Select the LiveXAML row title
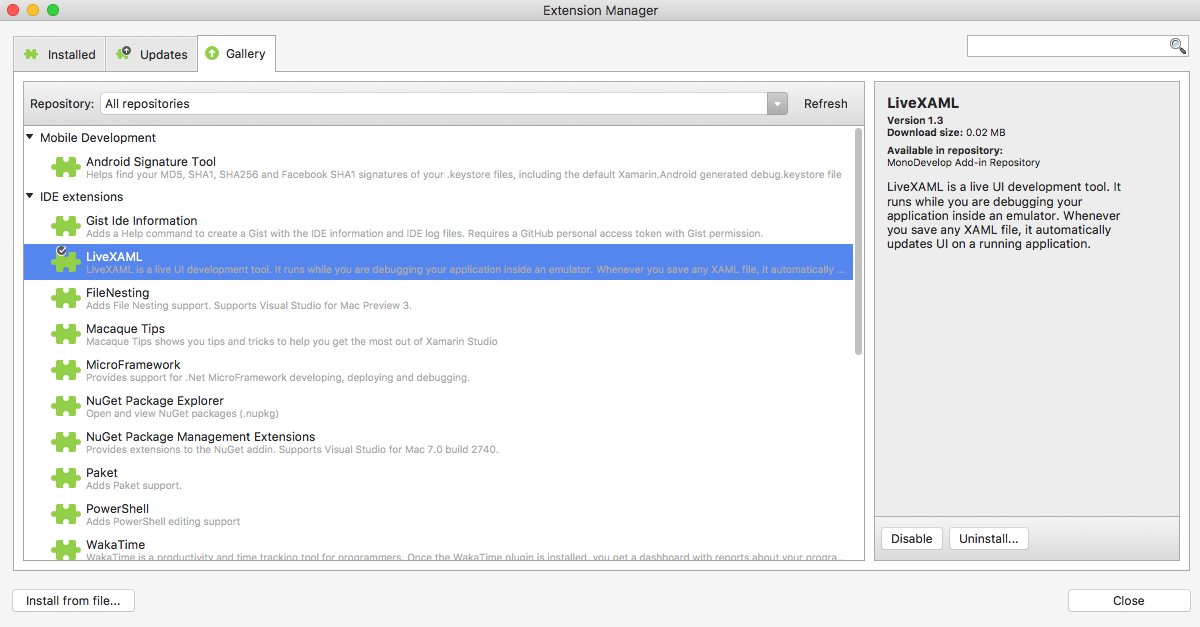 coord(114,257)
